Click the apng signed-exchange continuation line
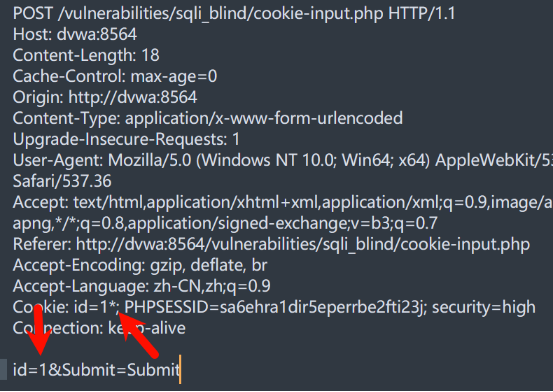This screenshot has width=553, height=392. [x=225, y=223]
